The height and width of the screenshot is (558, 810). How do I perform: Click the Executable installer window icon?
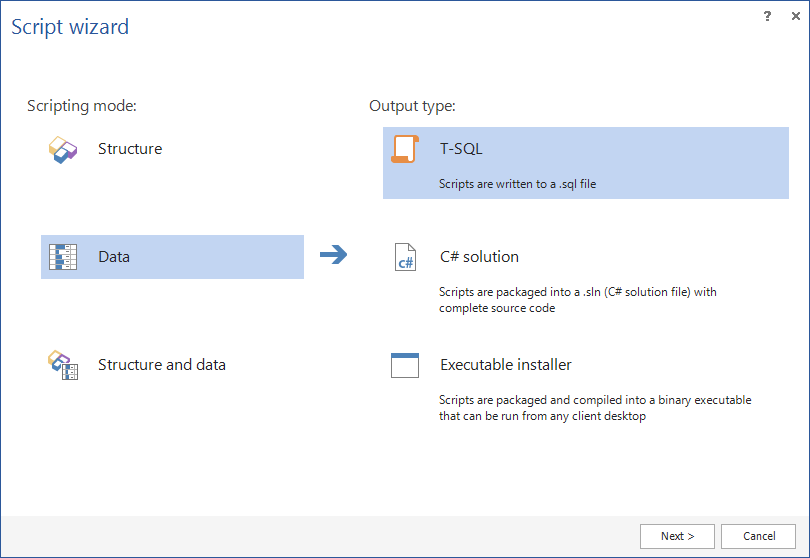click(x=405, y=365)
